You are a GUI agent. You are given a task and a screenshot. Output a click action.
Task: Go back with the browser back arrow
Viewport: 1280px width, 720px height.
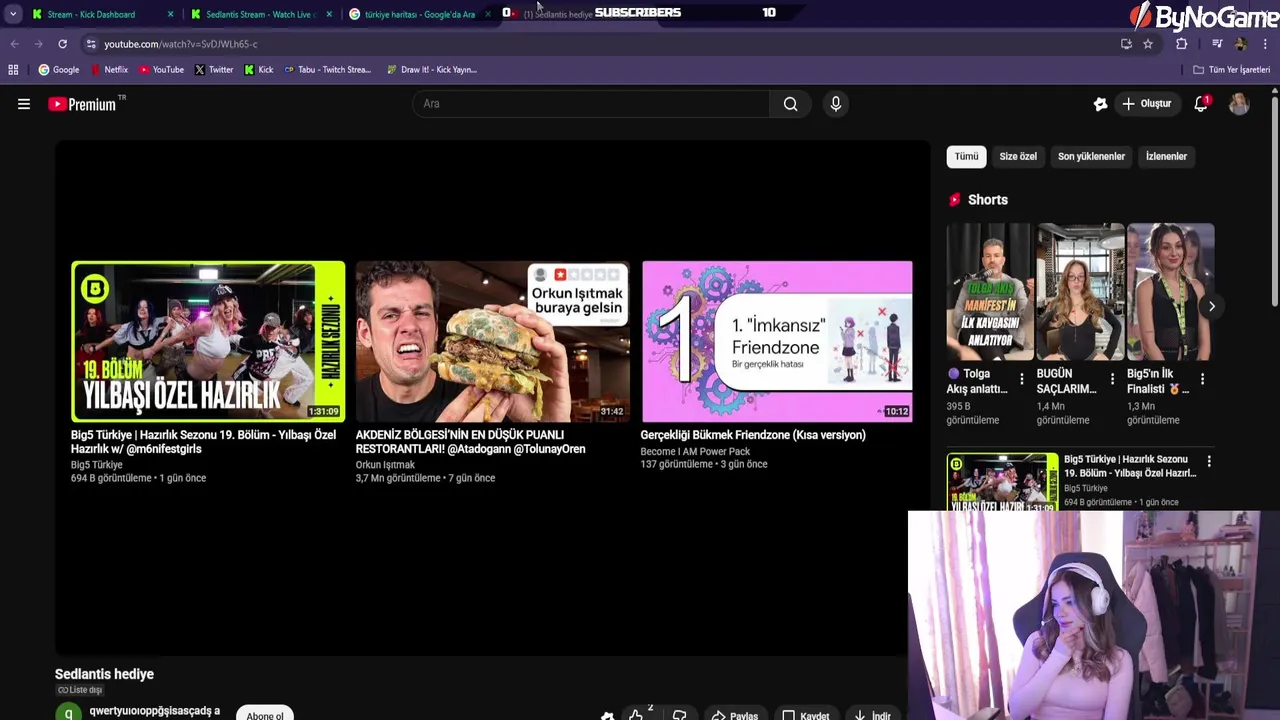15,44
